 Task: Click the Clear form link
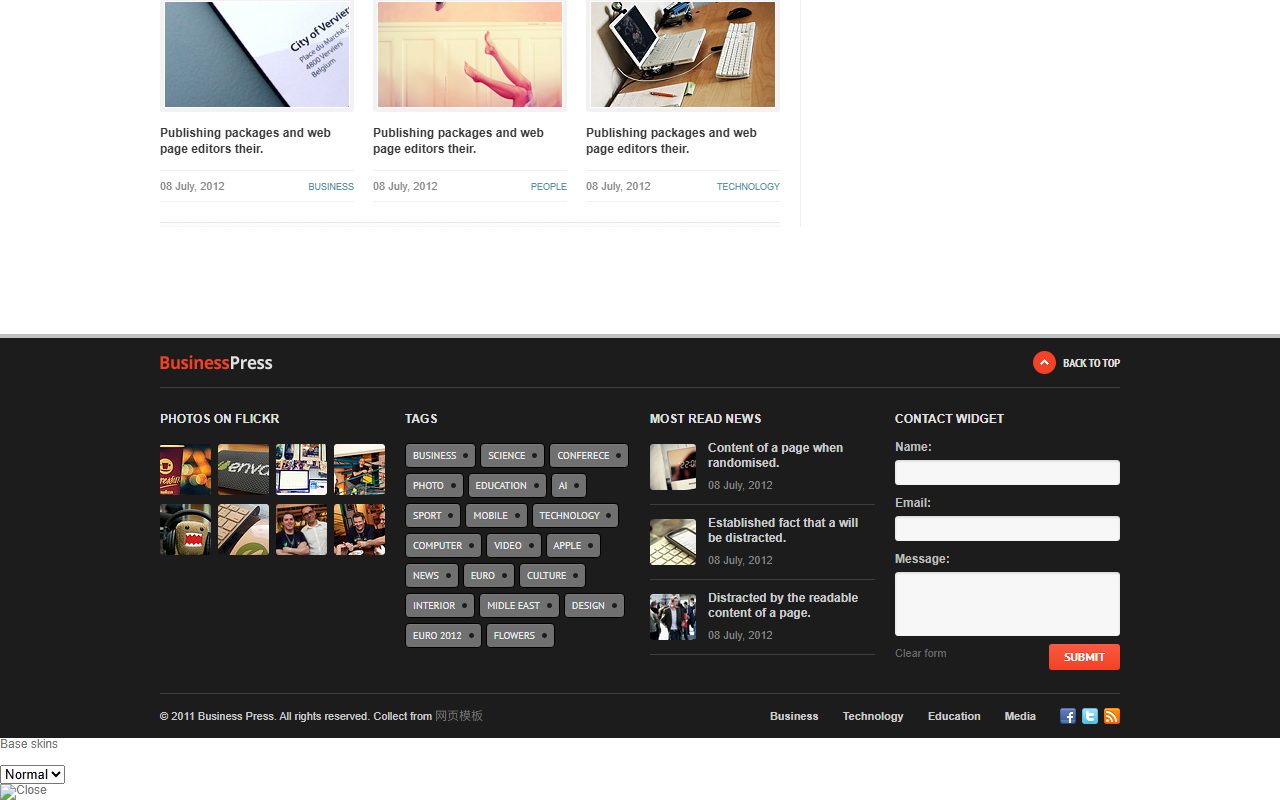920,653
